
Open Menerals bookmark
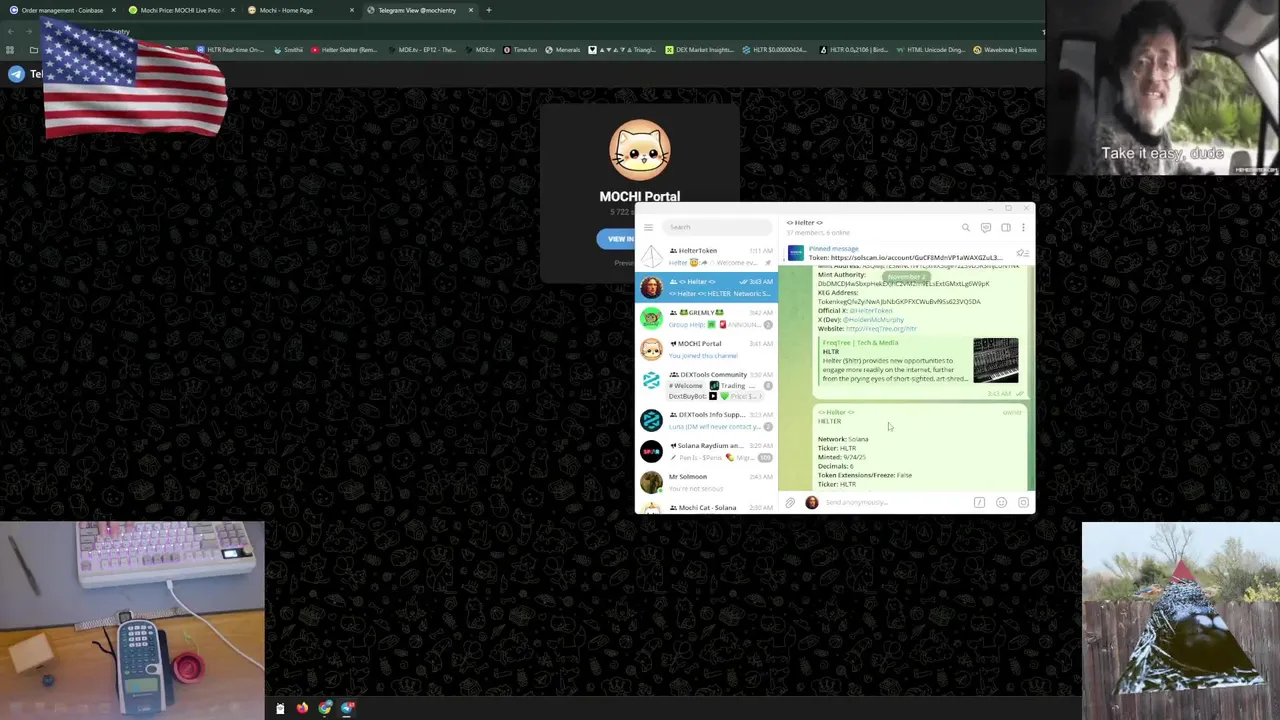click(563, 50)
